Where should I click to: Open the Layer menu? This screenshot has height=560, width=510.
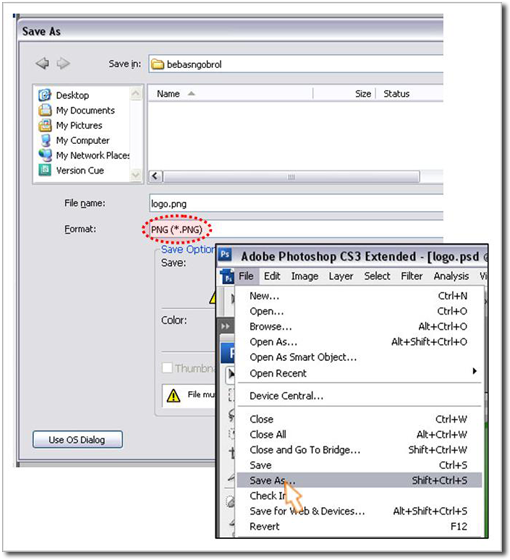point(341,276)
